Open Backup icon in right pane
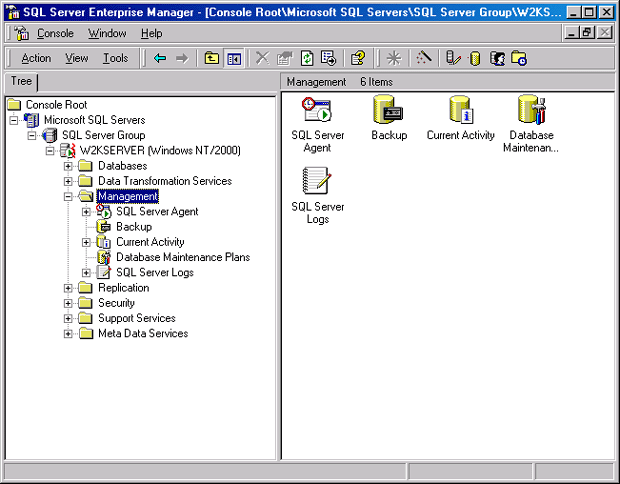The width and height of the screenshot is (620, 484). [389, 110]
